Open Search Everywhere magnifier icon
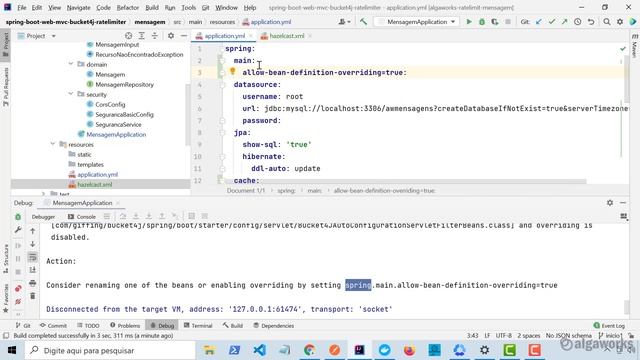The image size is (640, 360). [607, 22]
